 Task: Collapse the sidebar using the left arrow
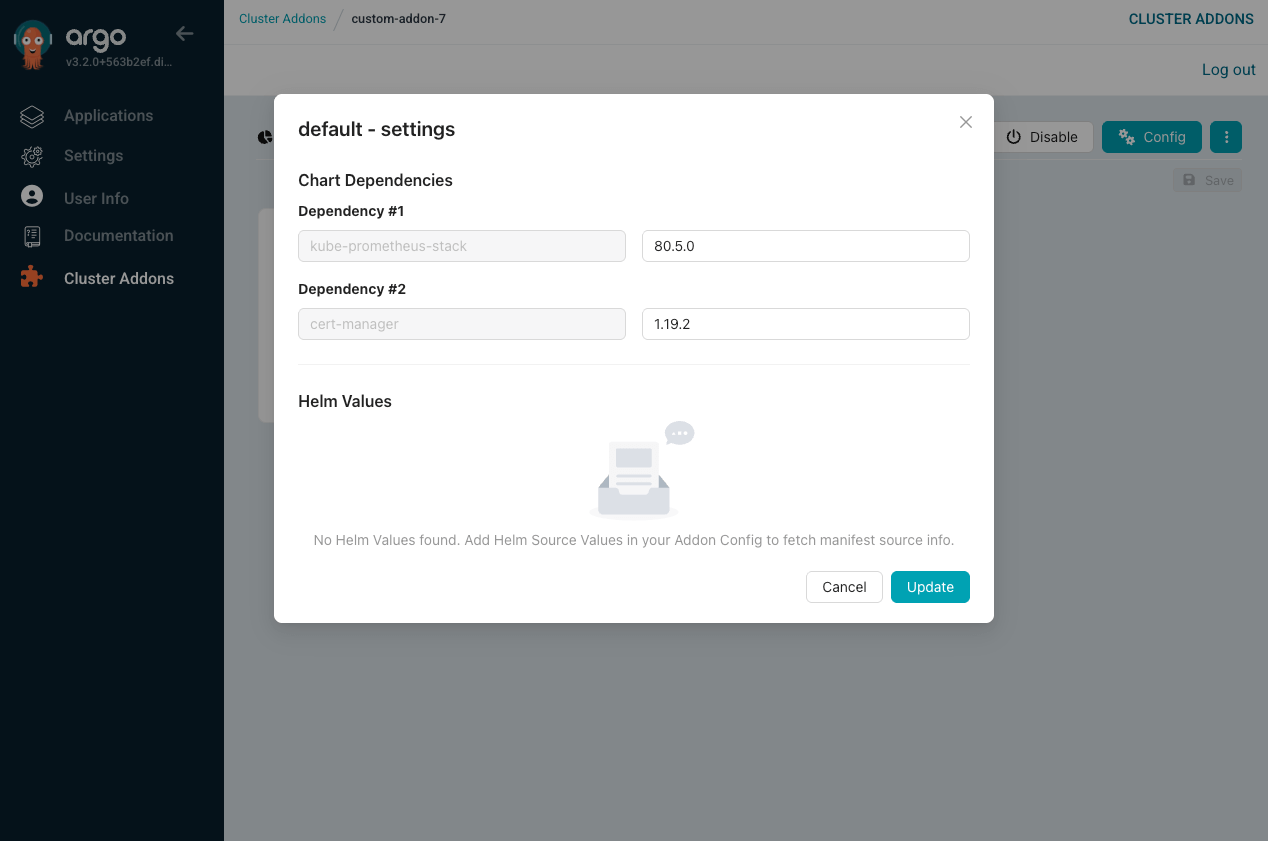click(184, 33)
